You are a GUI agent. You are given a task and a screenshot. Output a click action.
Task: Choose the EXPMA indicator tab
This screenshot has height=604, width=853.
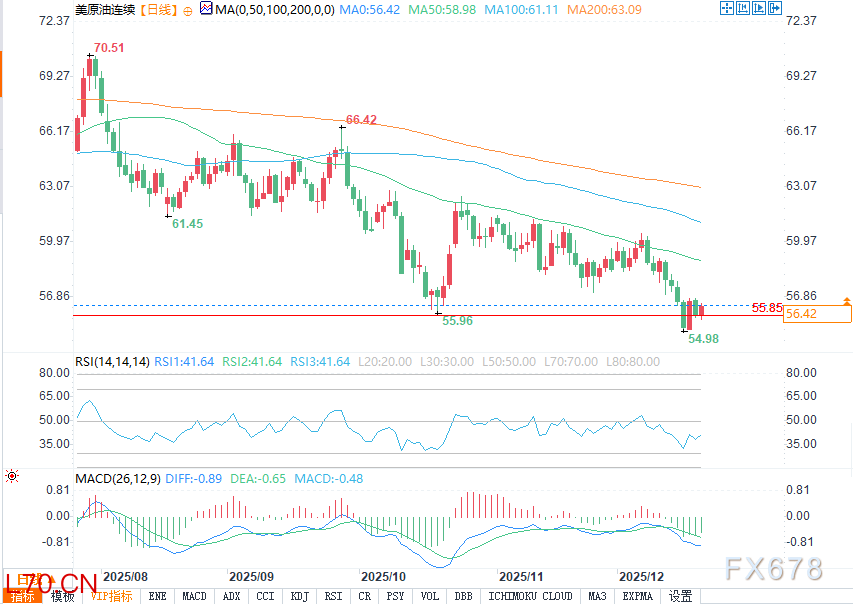tap(637, 596)
